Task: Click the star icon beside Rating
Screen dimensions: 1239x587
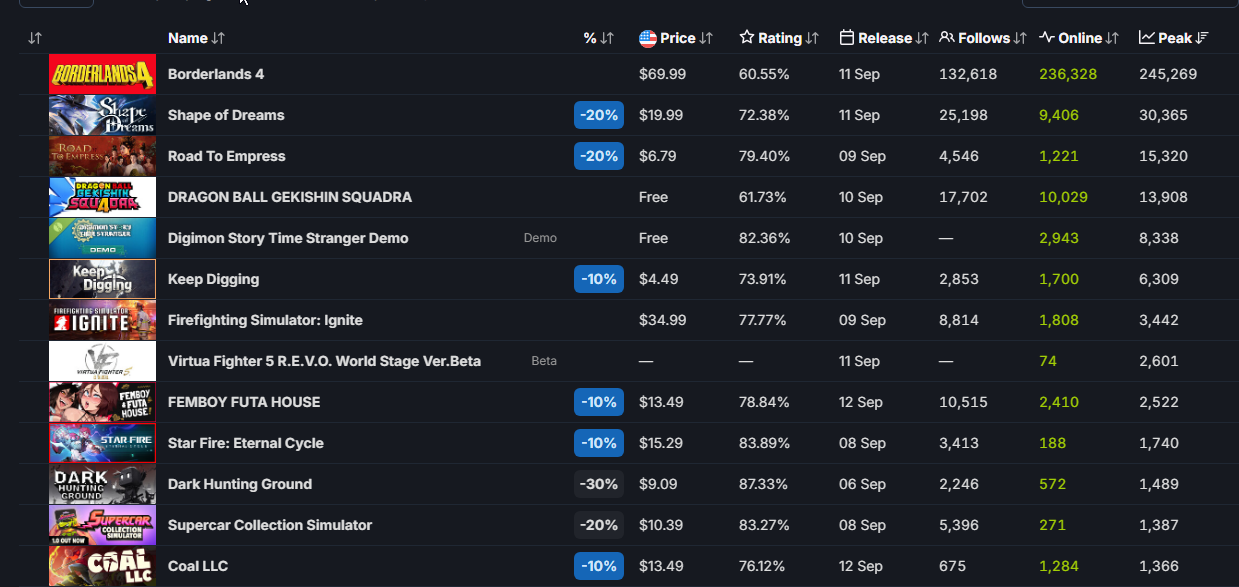Action: tap(746, 38)
